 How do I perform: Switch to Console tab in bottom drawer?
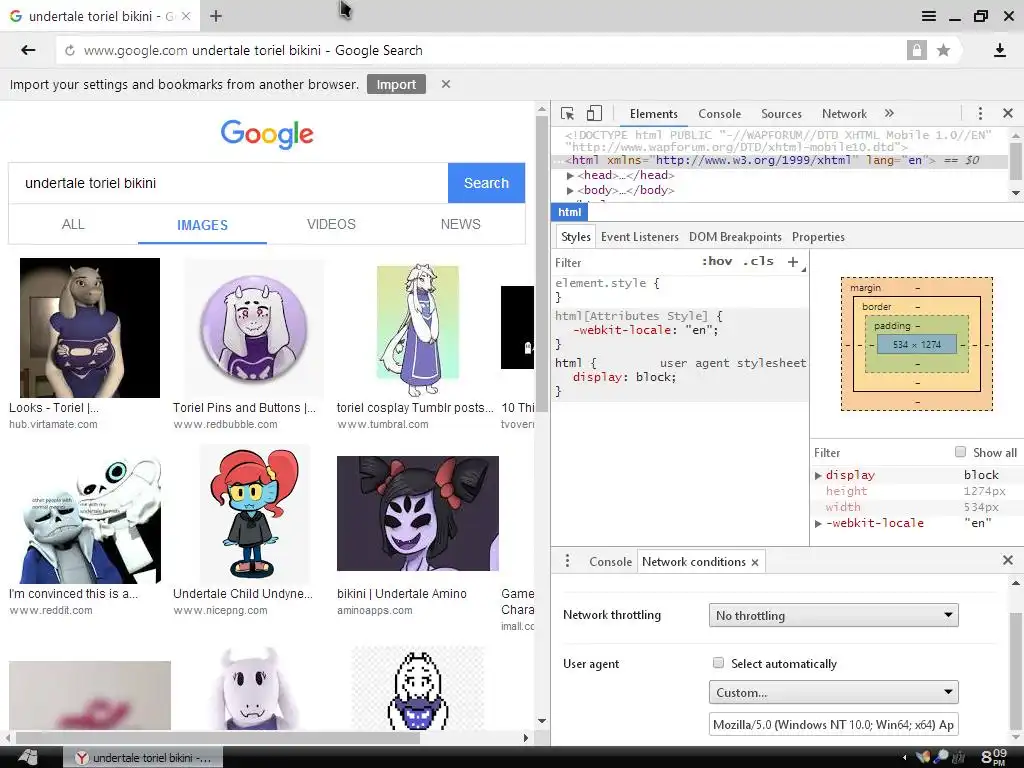[610, 562]
